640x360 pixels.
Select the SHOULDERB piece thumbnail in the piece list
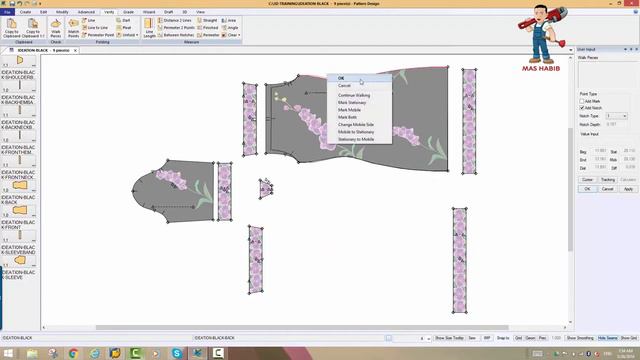pos(19,61)
